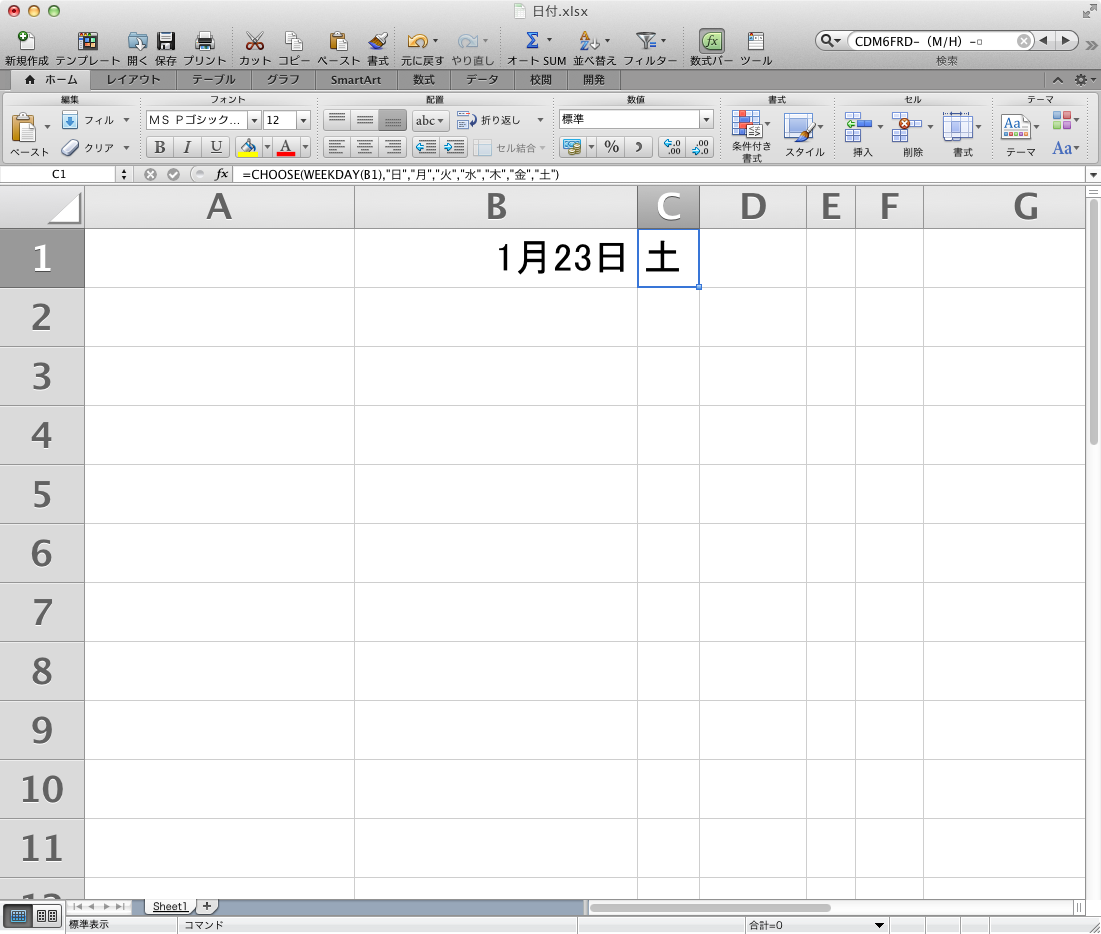Open the Formulas (数式) ribbon tab
Viewport: 1101px width, 934px height.
click(x=423, y=80)
